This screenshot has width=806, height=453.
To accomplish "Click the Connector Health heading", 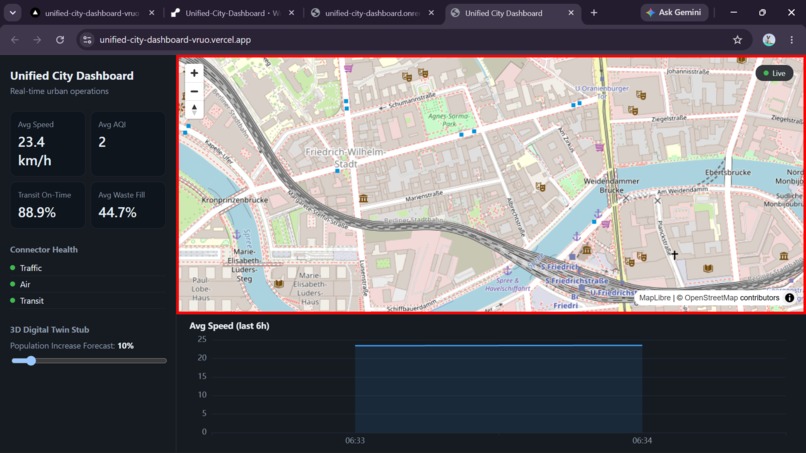I will point(44,249).
